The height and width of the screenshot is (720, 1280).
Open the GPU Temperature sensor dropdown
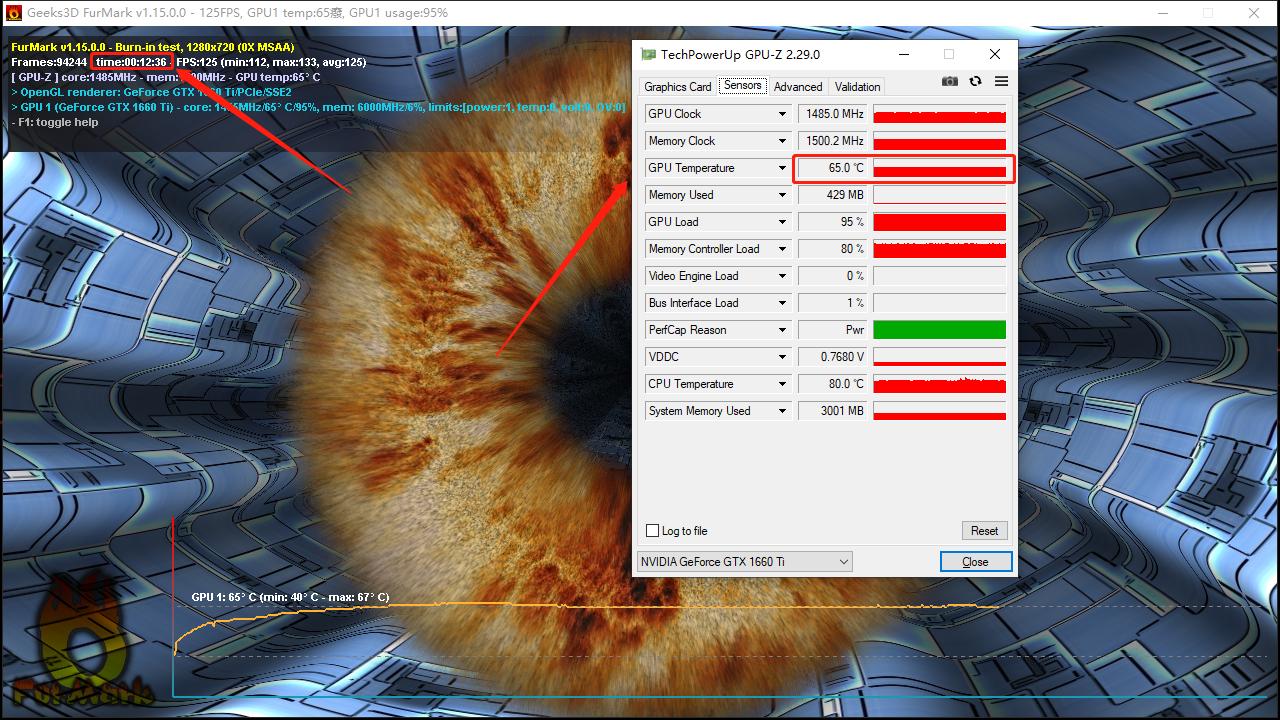tap(782, 168)
